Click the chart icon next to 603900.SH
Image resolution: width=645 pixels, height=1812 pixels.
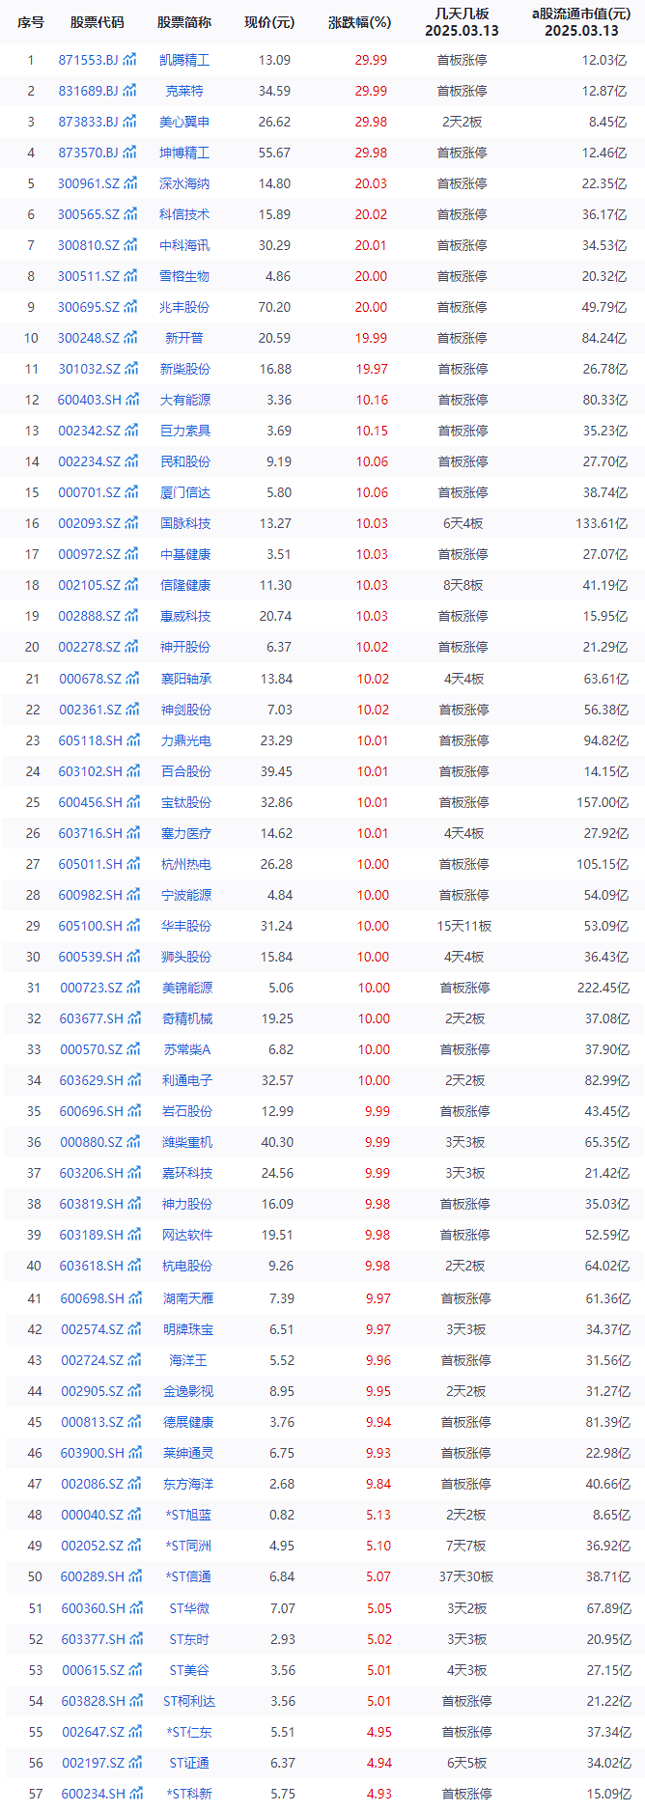click(x=136, y=1453)
